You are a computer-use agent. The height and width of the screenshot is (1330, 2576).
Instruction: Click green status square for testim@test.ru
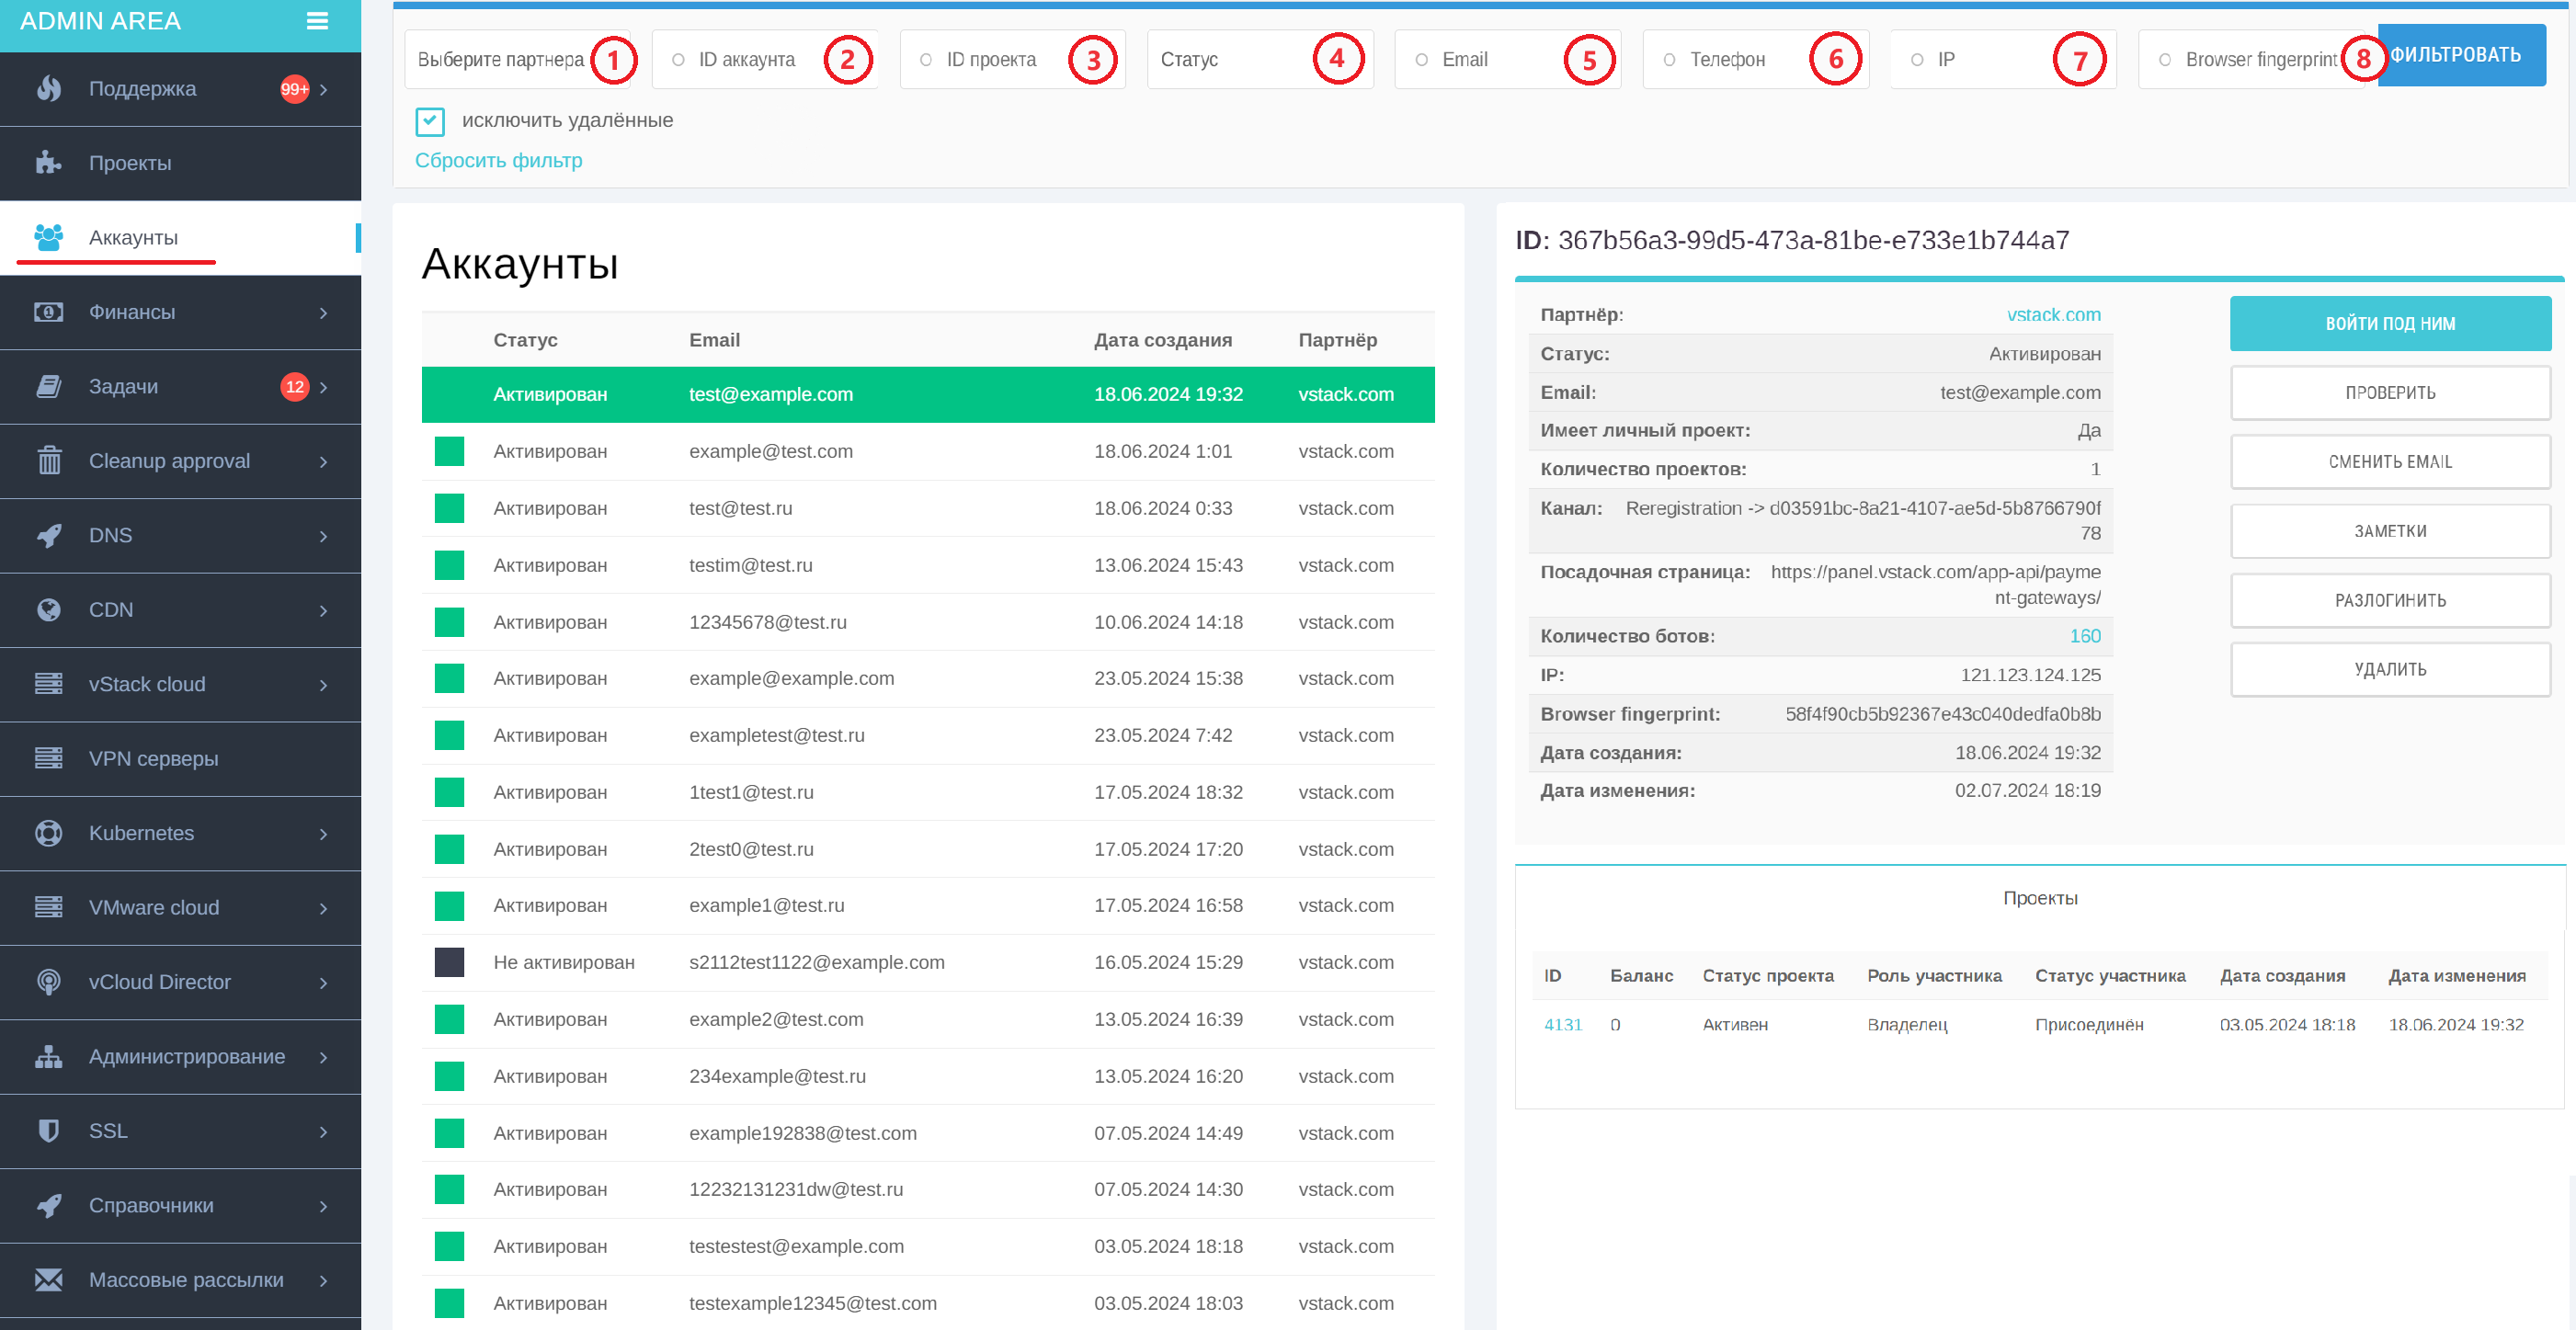(x=449, y=565)
